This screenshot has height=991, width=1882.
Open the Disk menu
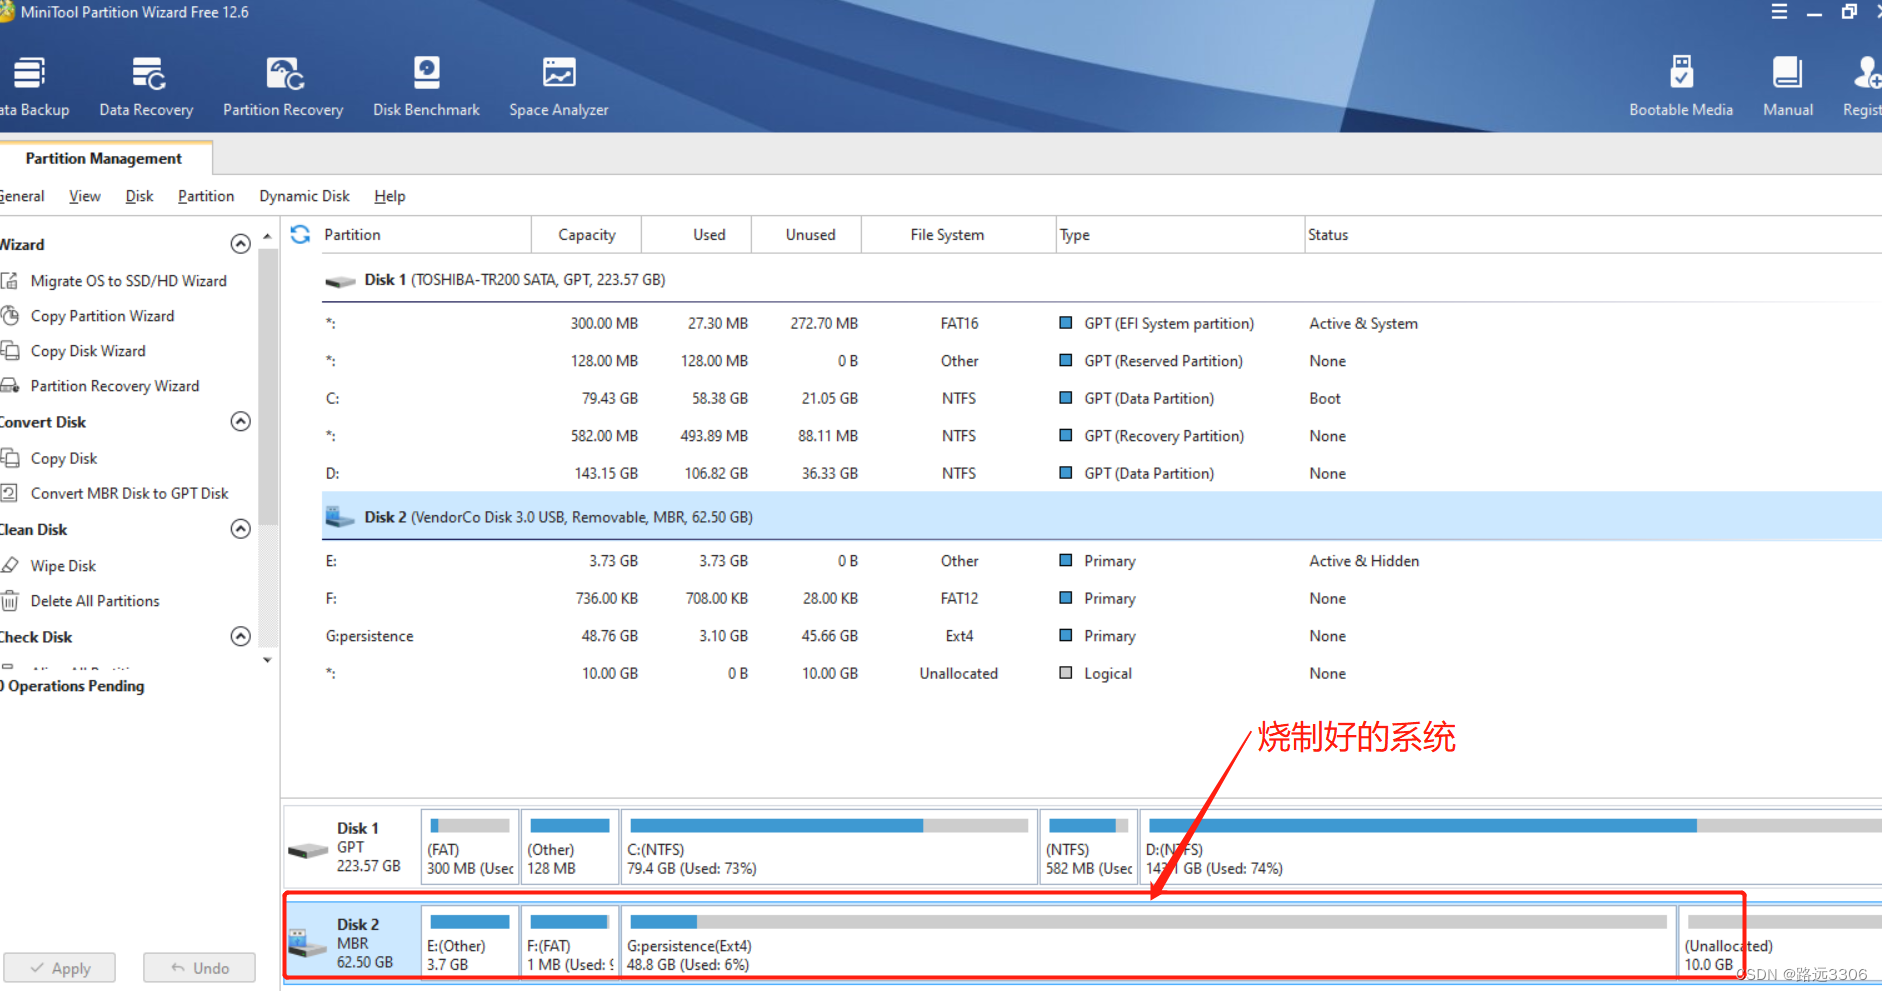tap(139, 196)
